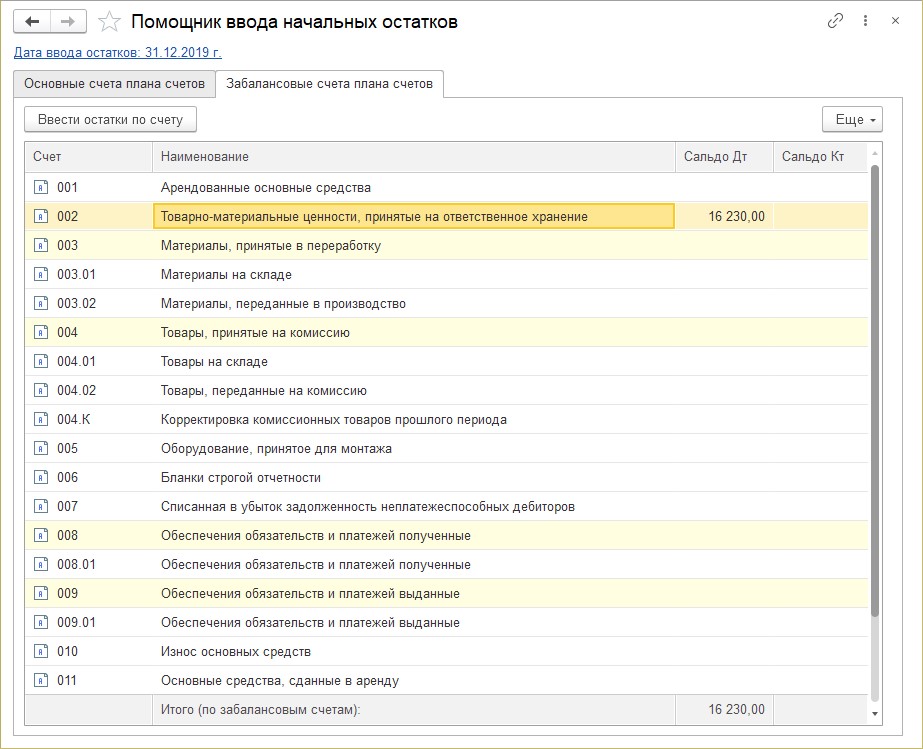923x749 pixels.
Task: Click the account icon in row 009.01
Action: click(x=41, y=622)
